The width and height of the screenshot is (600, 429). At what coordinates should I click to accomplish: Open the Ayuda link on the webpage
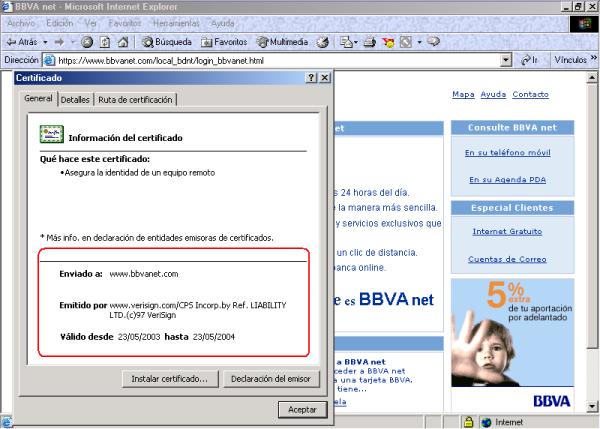point(493,94)
